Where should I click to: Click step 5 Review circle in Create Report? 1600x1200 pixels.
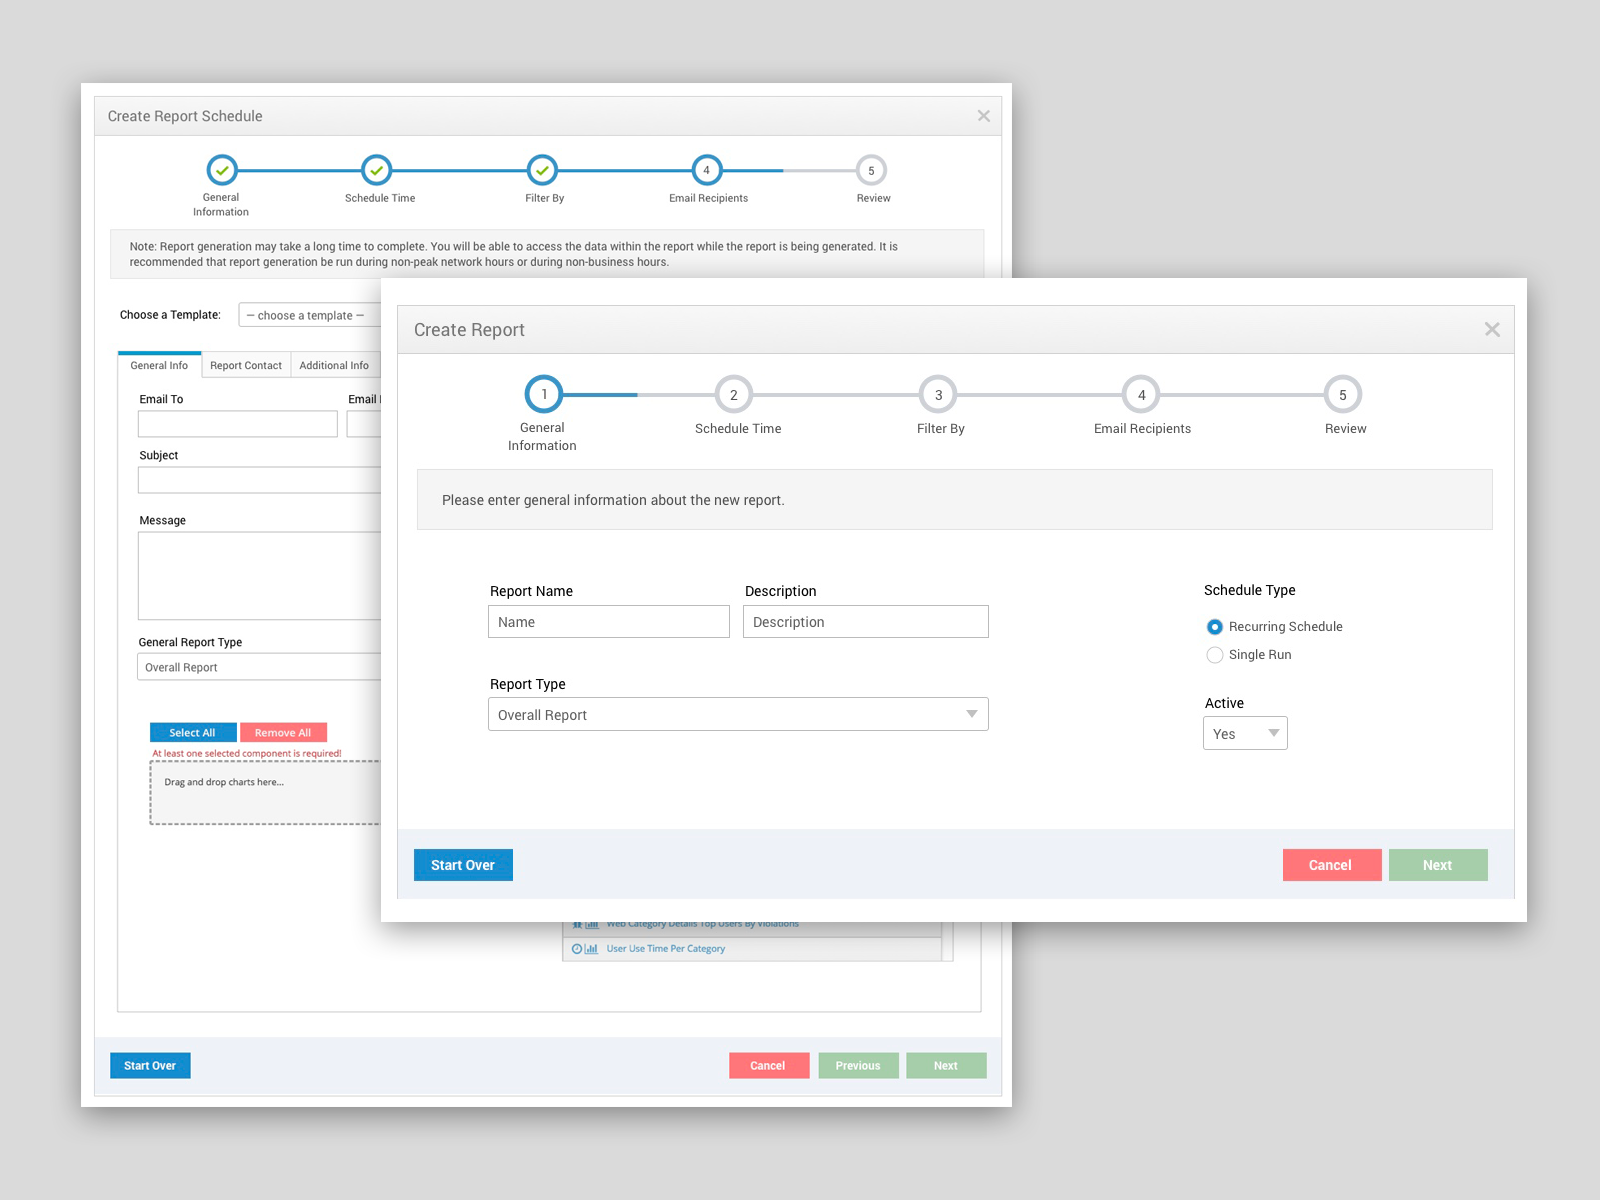1343,395
